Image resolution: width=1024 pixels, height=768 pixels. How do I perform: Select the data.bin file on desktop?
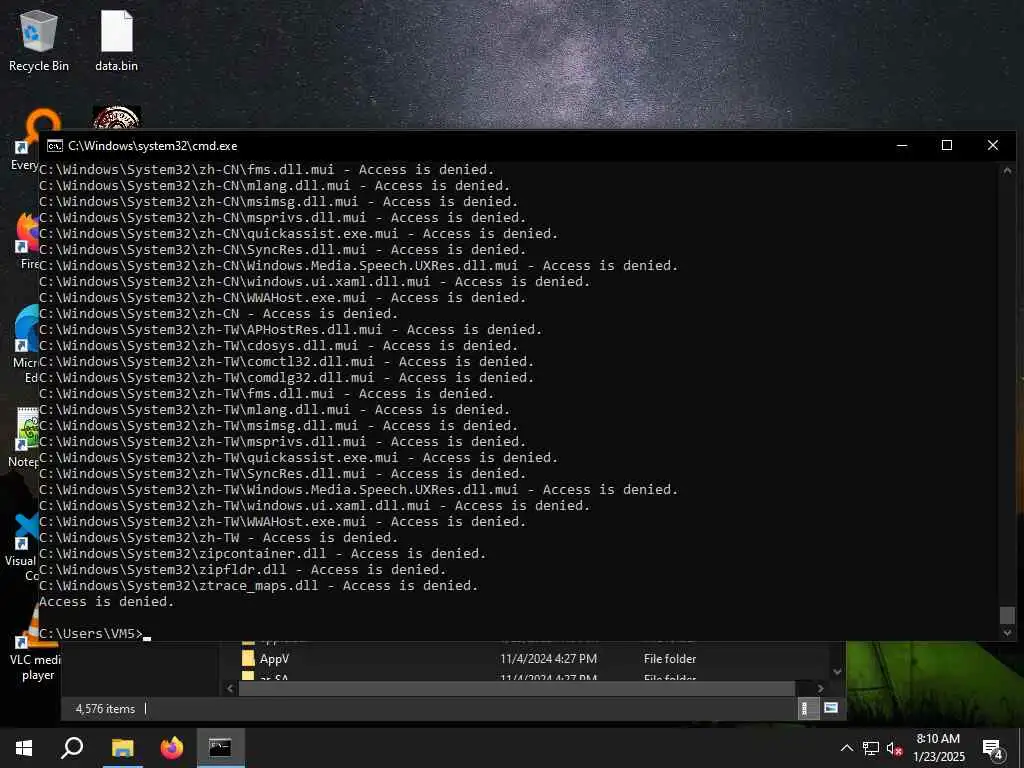[116, 40]
